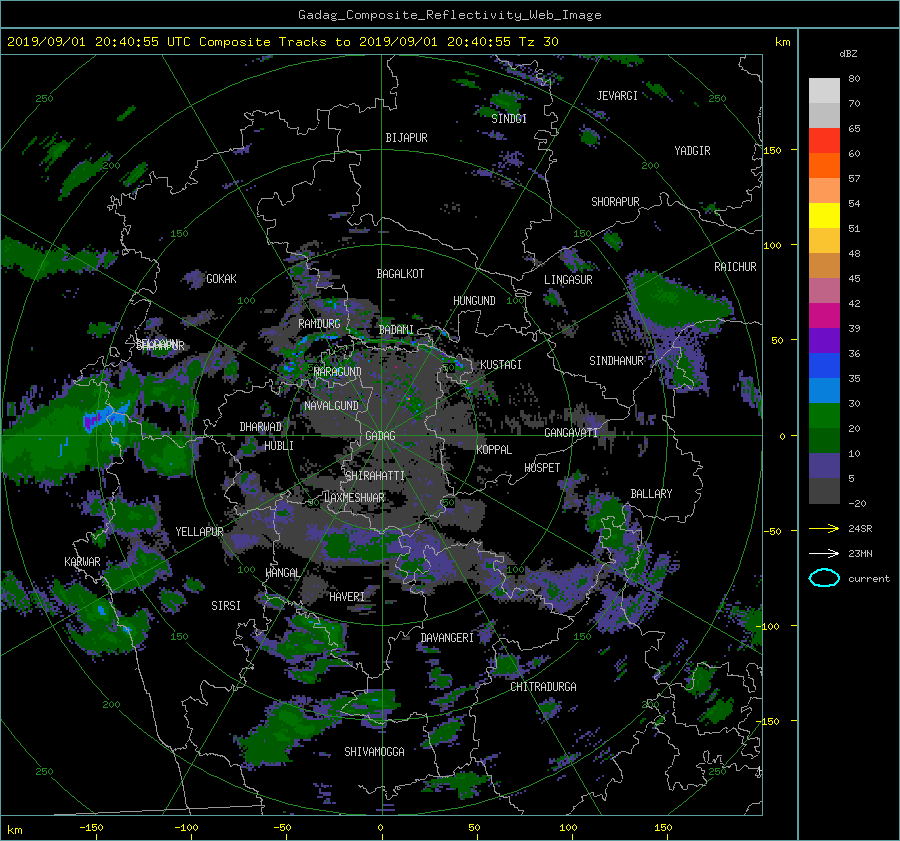900x841 pixels.
Task: Click the BAGALKOT city label
Action: click(400, 274)
